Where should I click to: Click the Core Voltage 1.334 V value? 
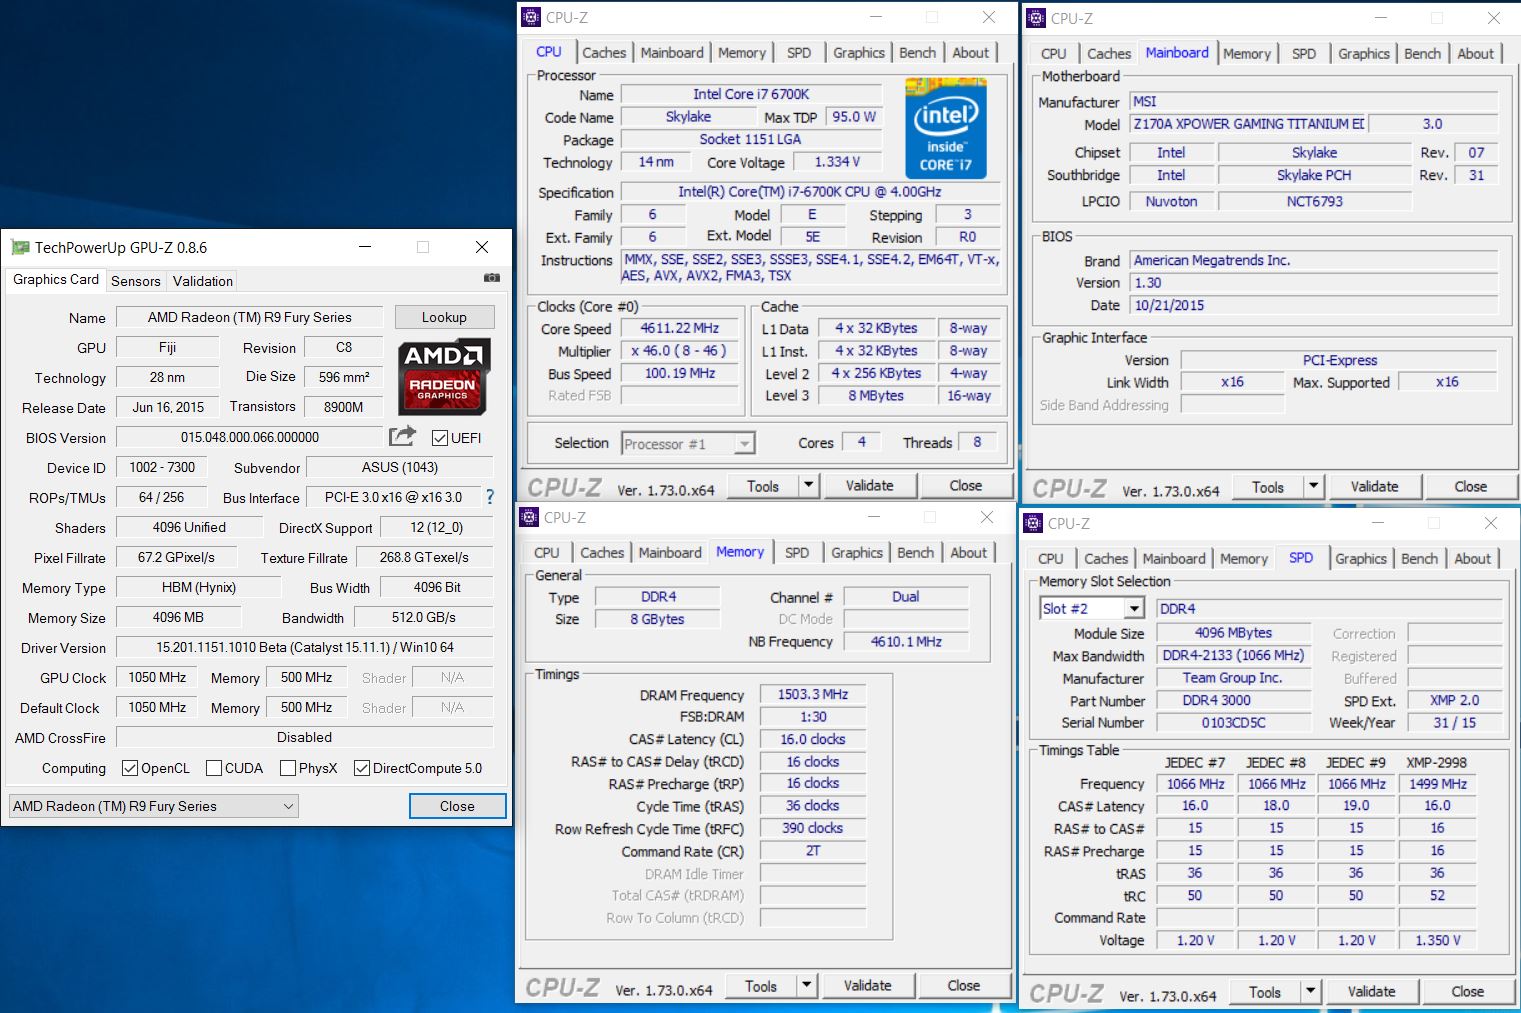836,161
